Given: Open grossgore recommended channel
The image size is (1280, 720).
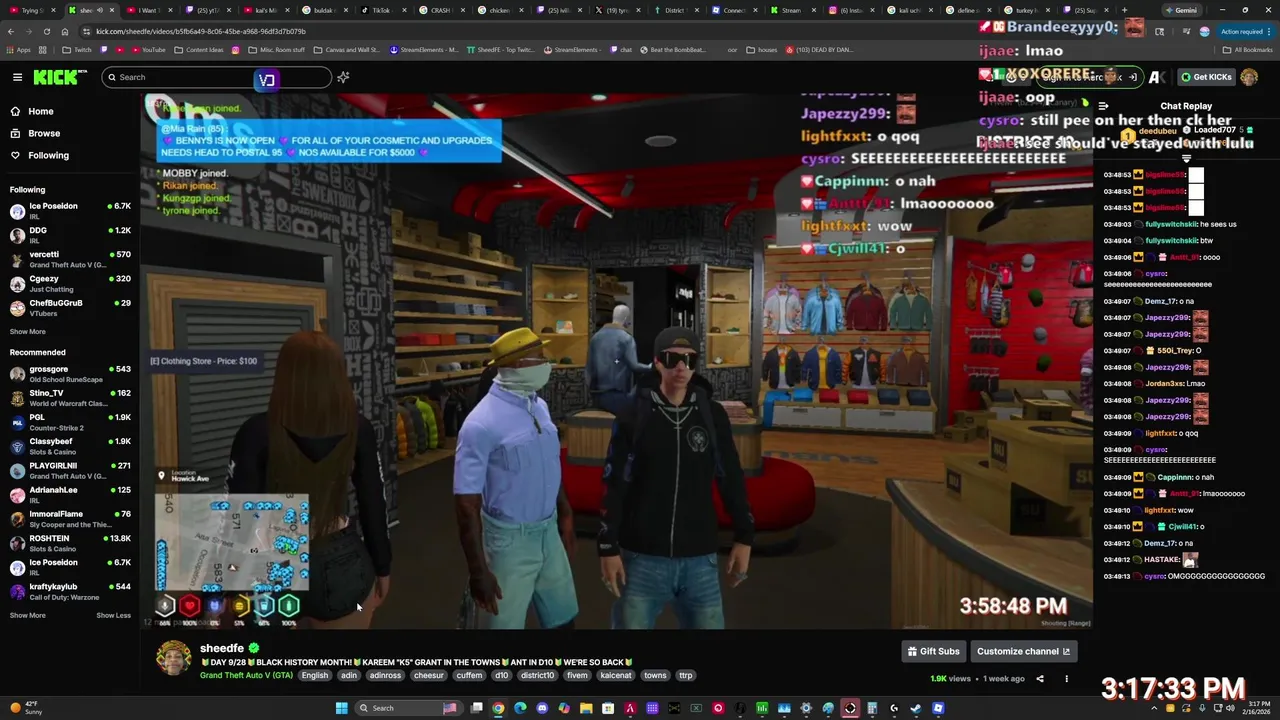Looking at the screenshot, I should (70, 373).
